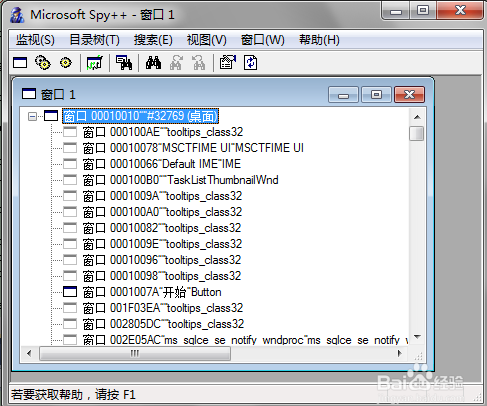Select 窗口 0001009E tooltips_class32
The height and width of the screenshot is (406, 487).
[x=162, y=244]
